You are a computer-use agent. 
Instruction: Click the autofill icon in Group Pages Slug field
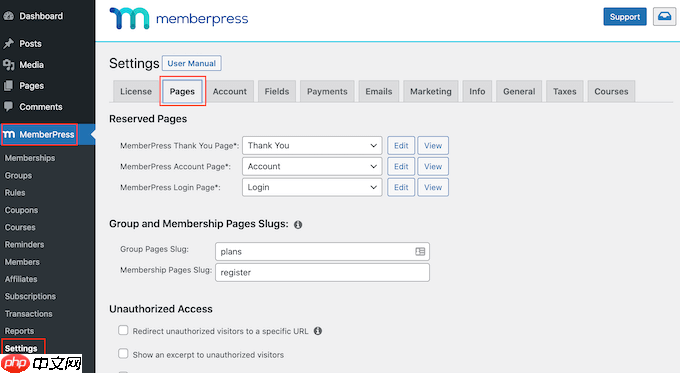tap(420, 252)
